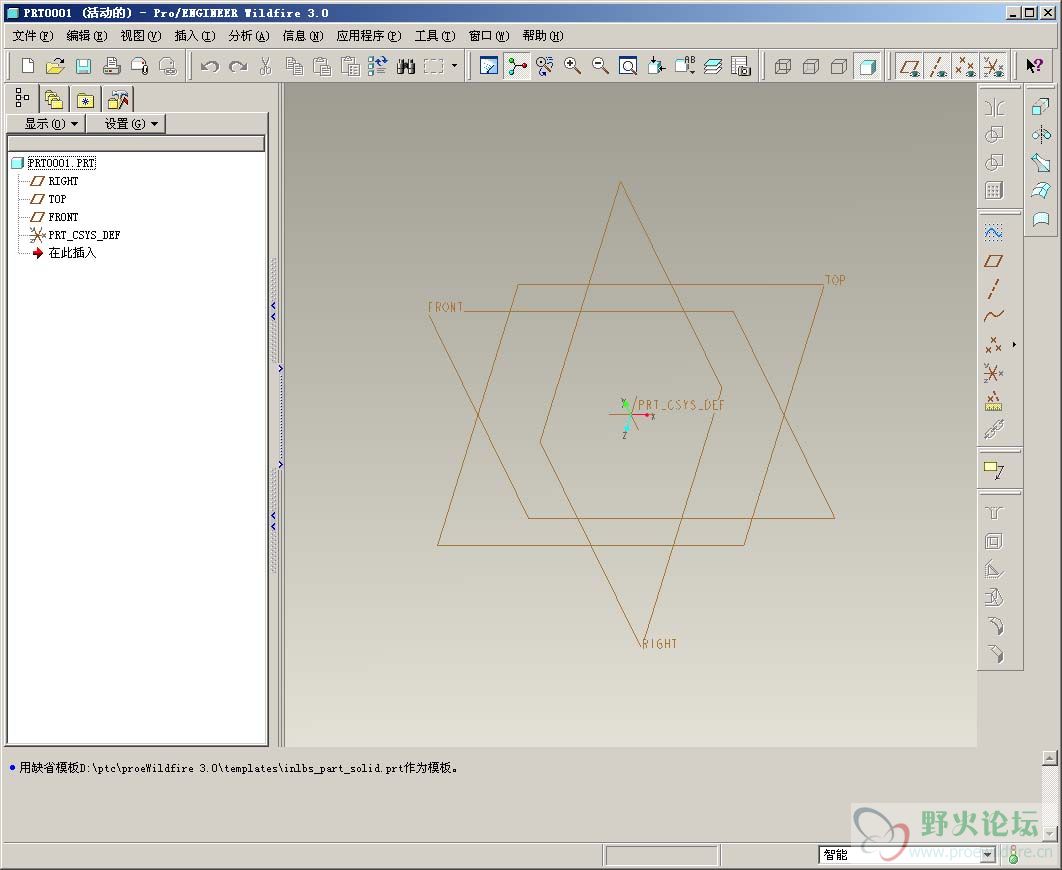Switch to wireframe display
The width and height of the screenshot is (1062, 870).
(783, 66)
